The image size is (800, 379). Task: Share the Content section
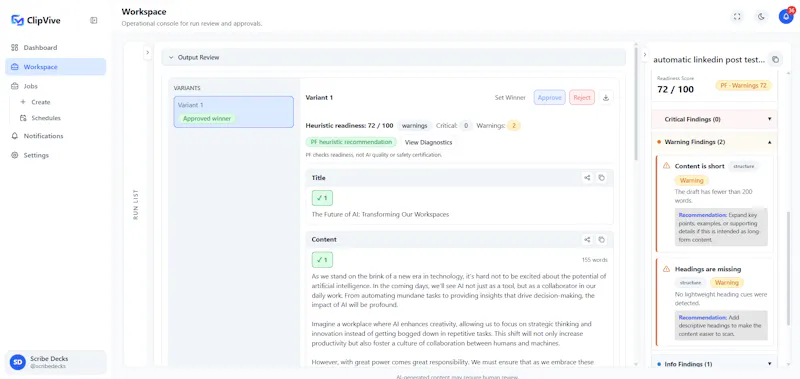pyautogui.click(x=587, y=239)
